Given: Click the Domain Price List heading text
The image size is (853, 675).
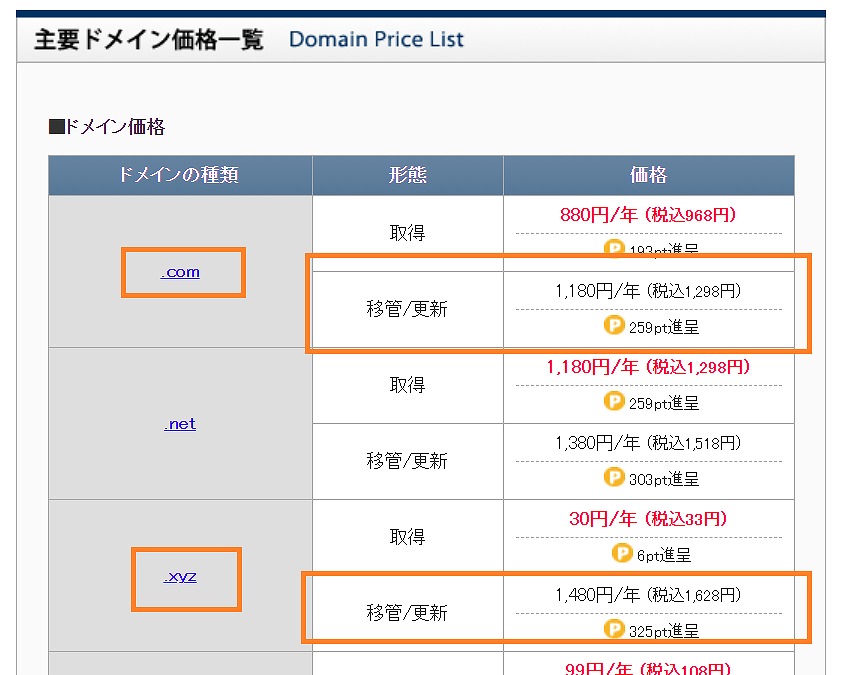Looking at the screenshot, I should point(375,39).
